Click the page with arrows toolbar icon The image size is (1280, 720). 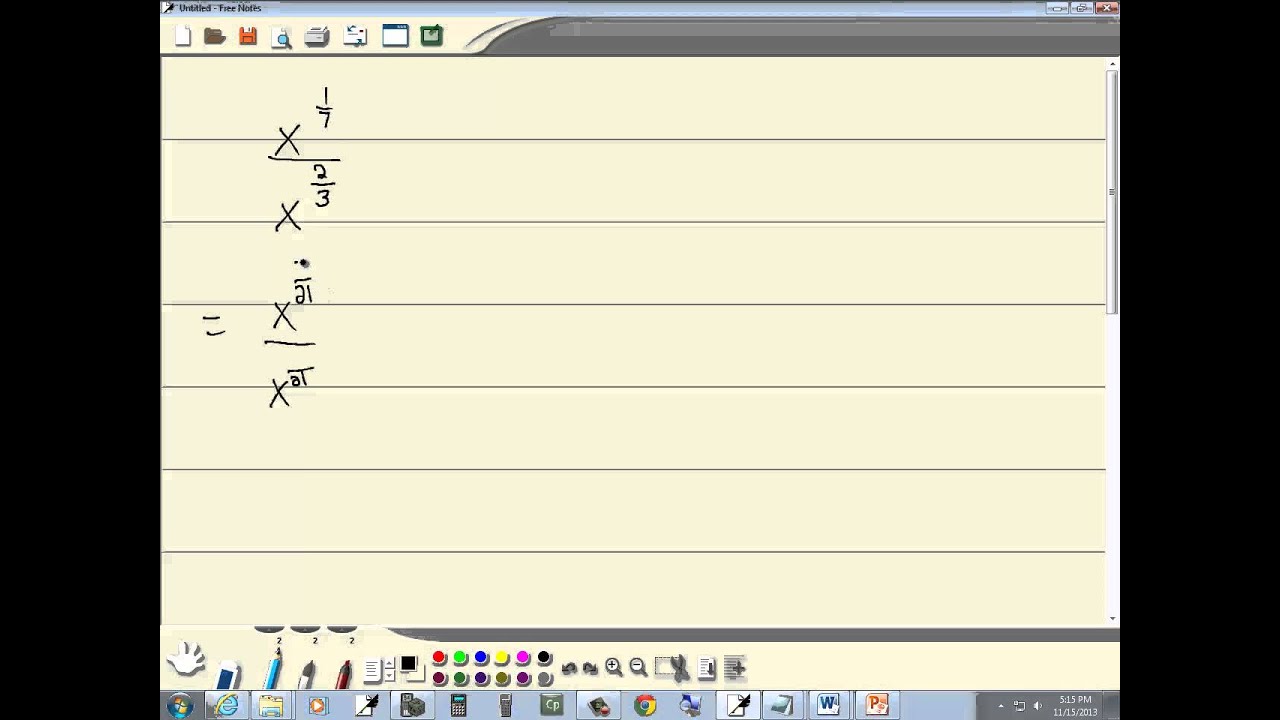pyautogui.click(x=355, y=37)
